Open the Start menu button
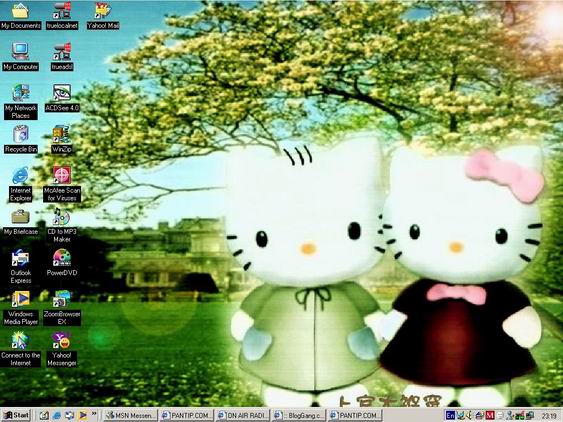The image size is (563, 422). (x=17, y=415)
